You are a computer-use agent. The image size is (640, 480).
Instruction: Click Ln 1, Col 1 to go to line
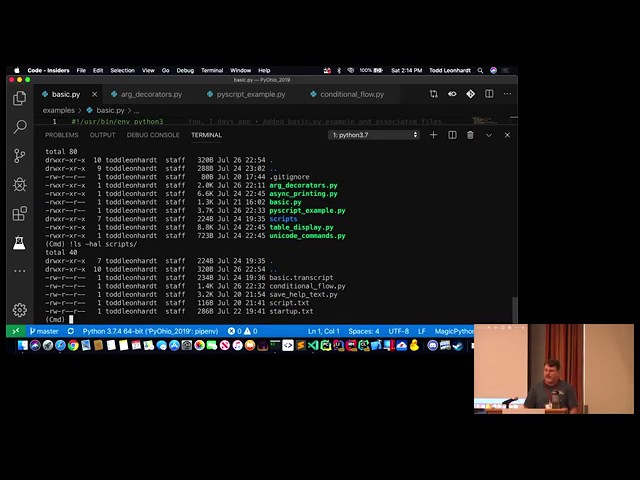pos(324,331)
